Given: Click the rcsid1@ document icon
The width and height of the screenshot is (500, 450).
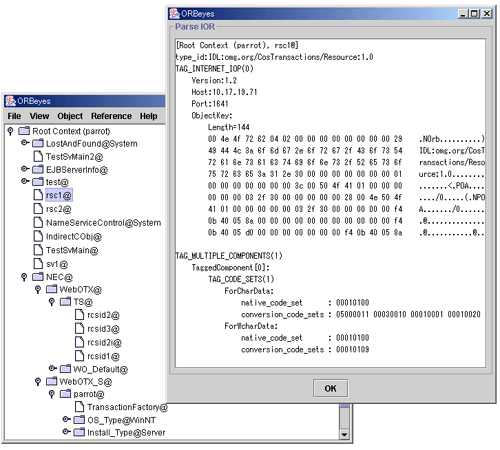Looking at the screenshot, I should pos(79,356).
